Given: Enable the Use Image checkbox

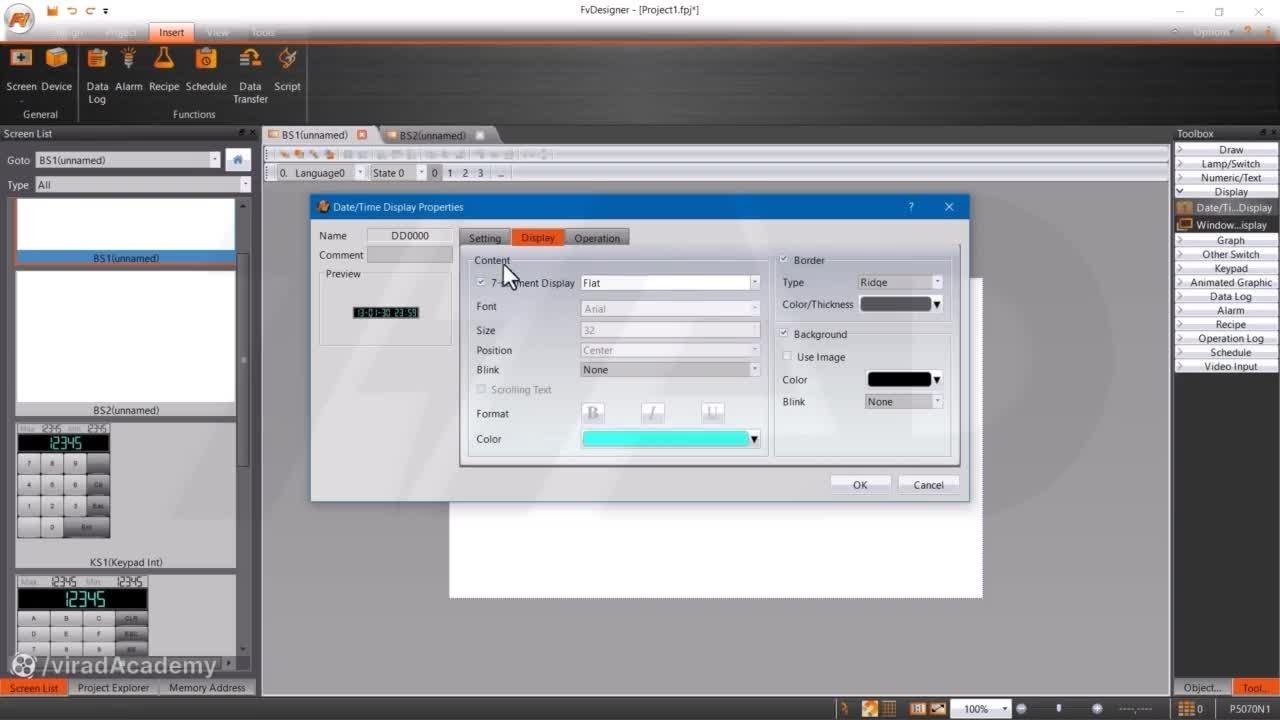Looking at the screenshot, I should (787, 357).
